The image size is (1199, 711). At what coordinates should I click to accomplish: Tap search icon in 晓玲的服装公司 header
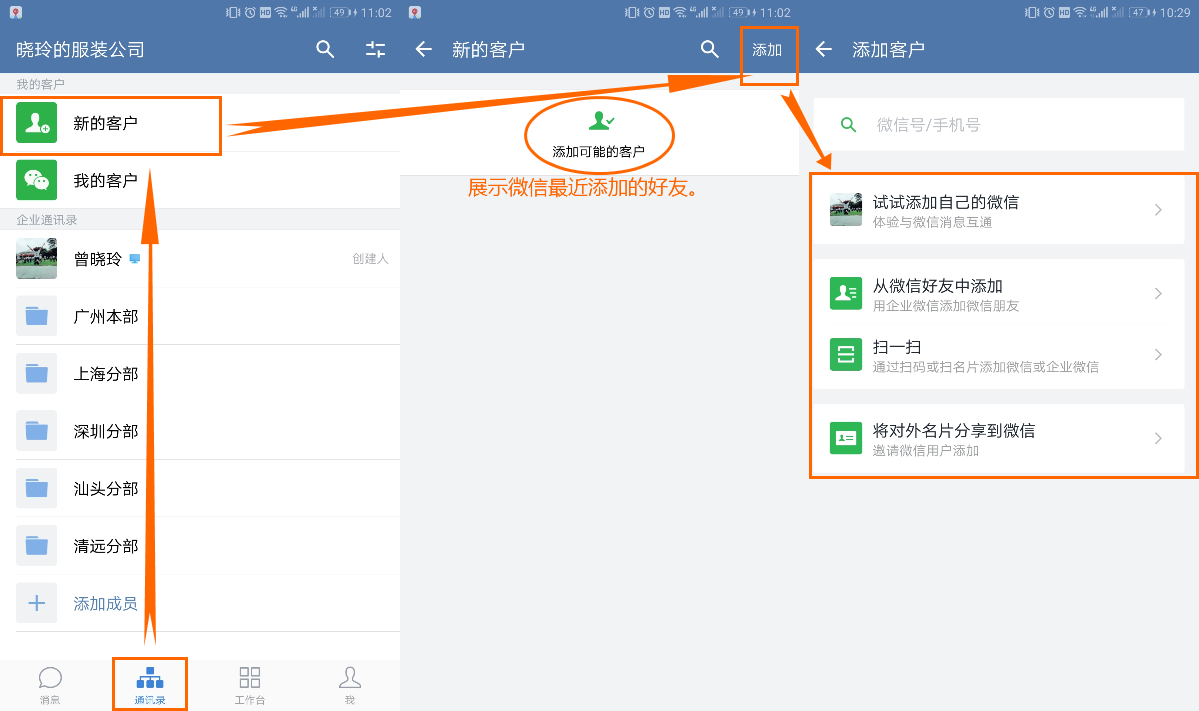pyautogui.click(x=325, y=50)
